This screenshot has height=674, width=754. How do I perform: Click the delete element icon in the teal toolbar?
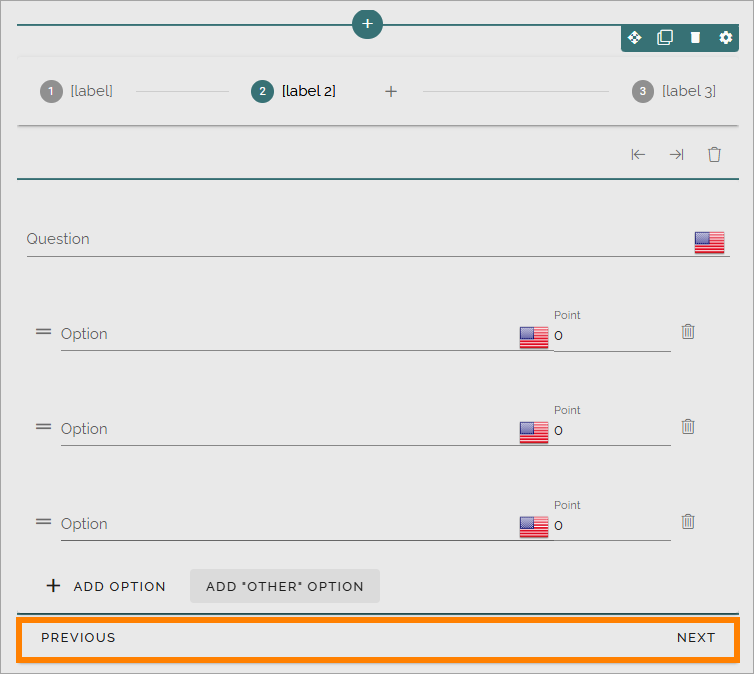click(x=695, y=37)
